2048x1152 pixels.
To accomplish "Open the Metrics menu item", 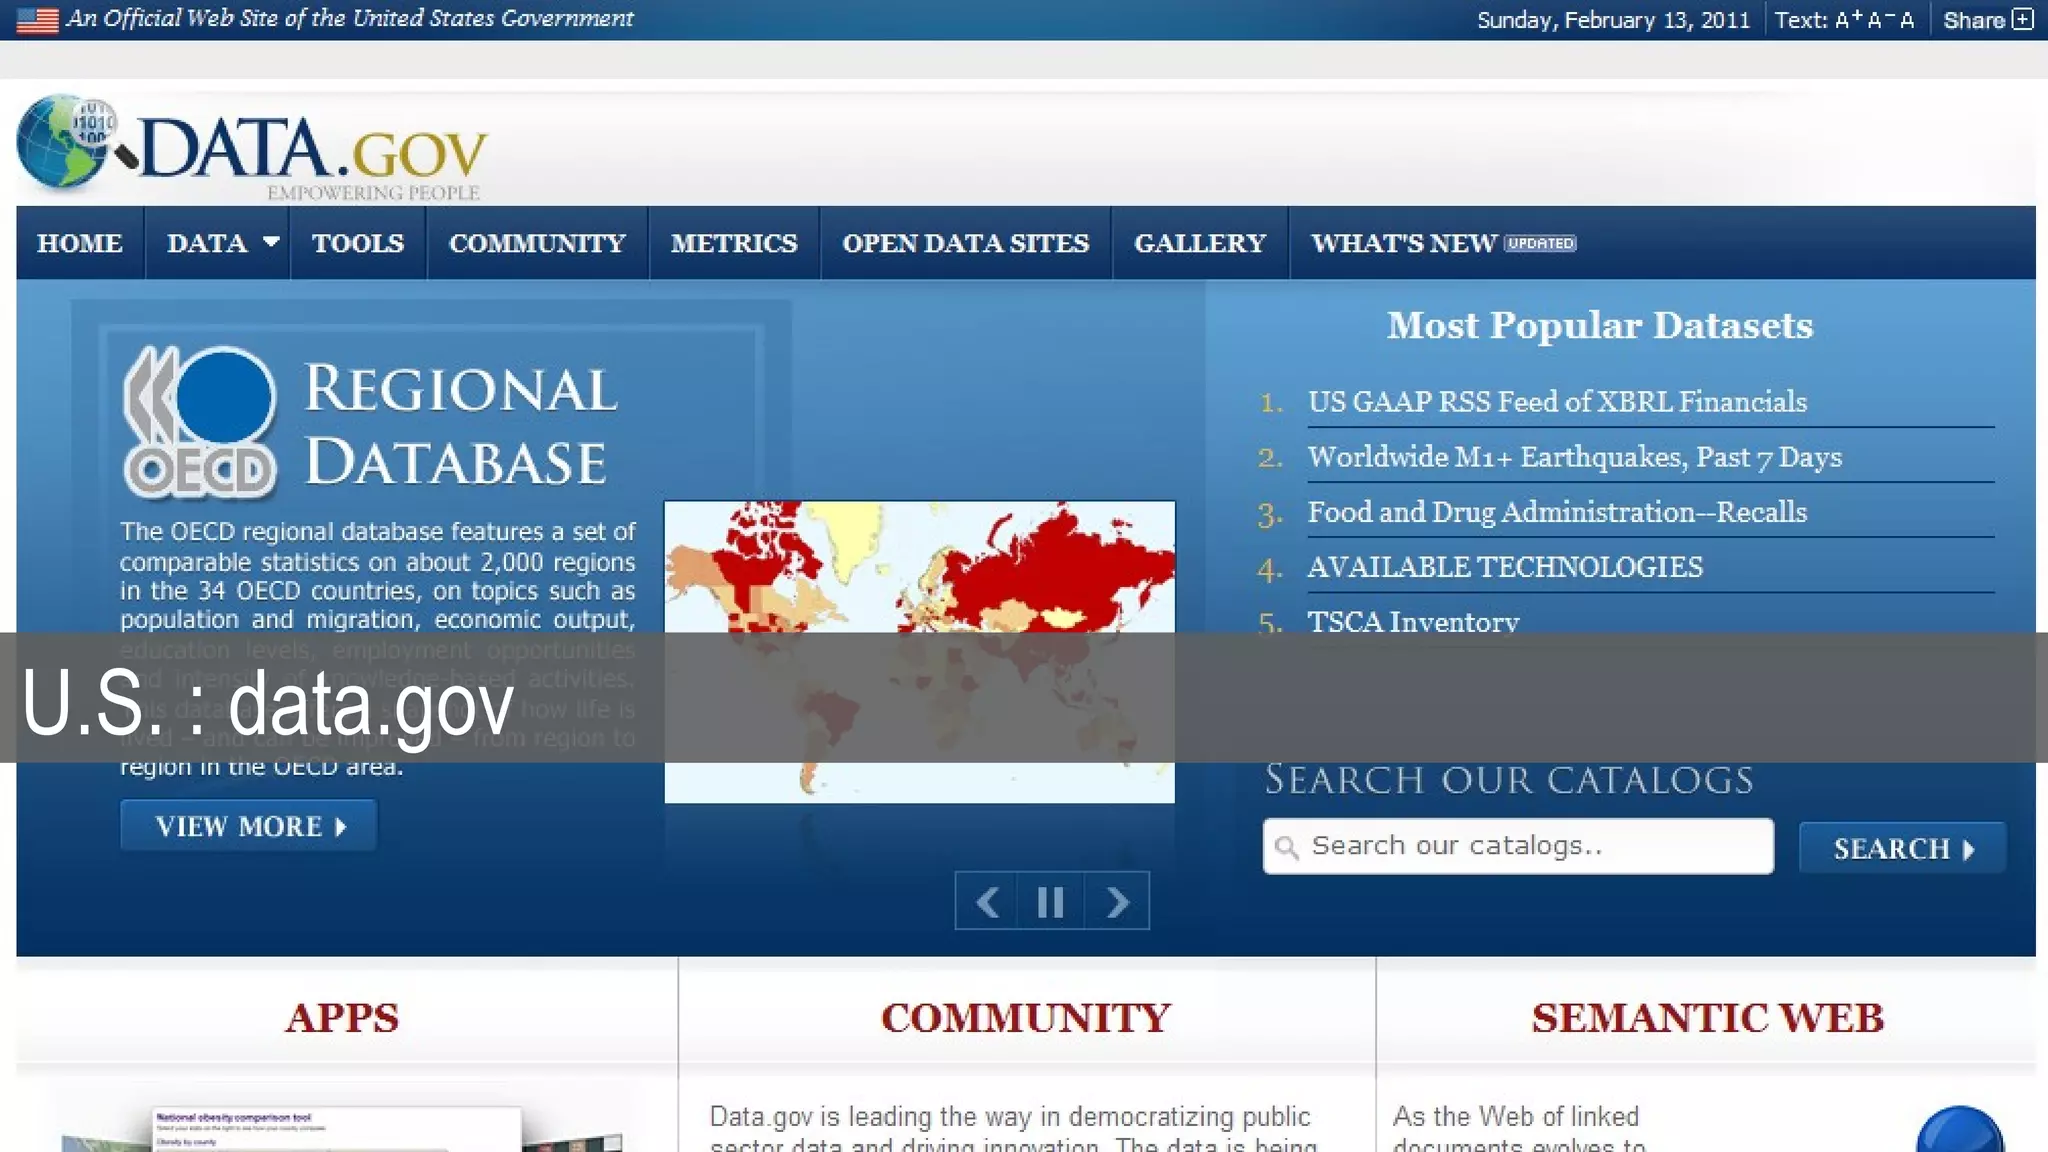I will [x=734, y=243].
